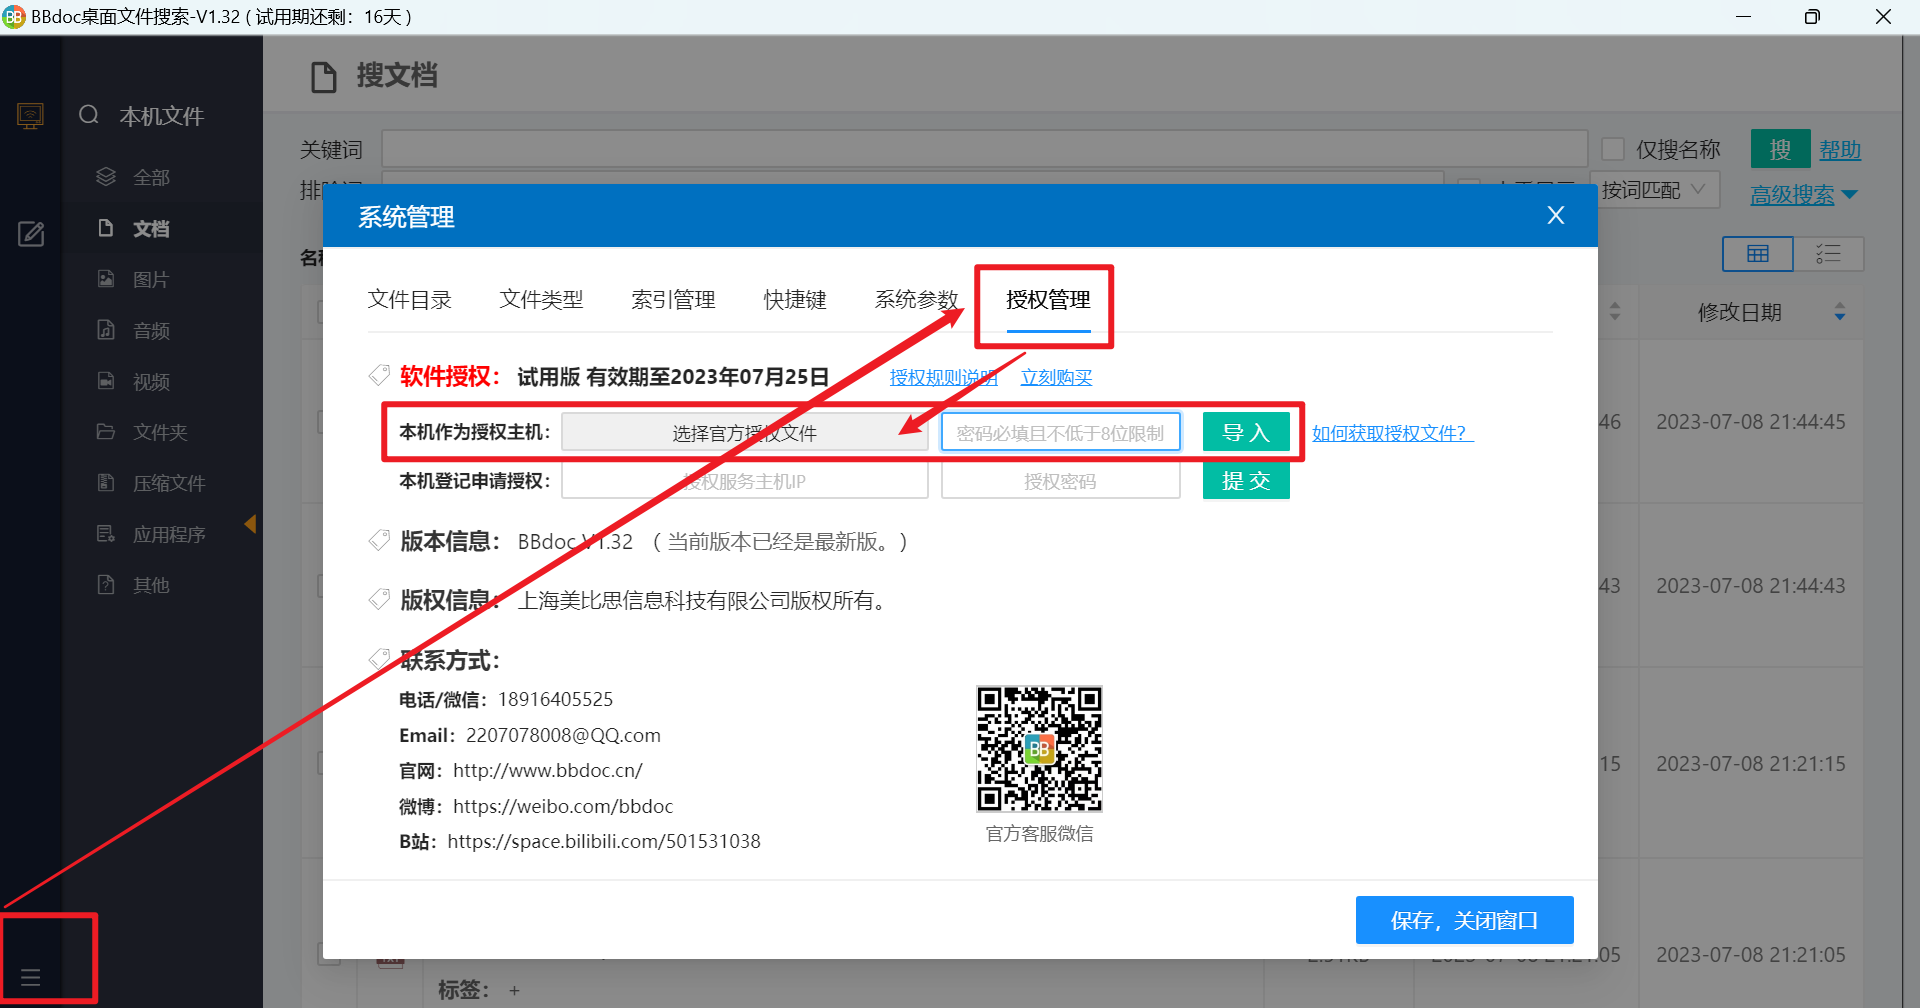Open 按词匹配 dropdown

coord(1655,190)
